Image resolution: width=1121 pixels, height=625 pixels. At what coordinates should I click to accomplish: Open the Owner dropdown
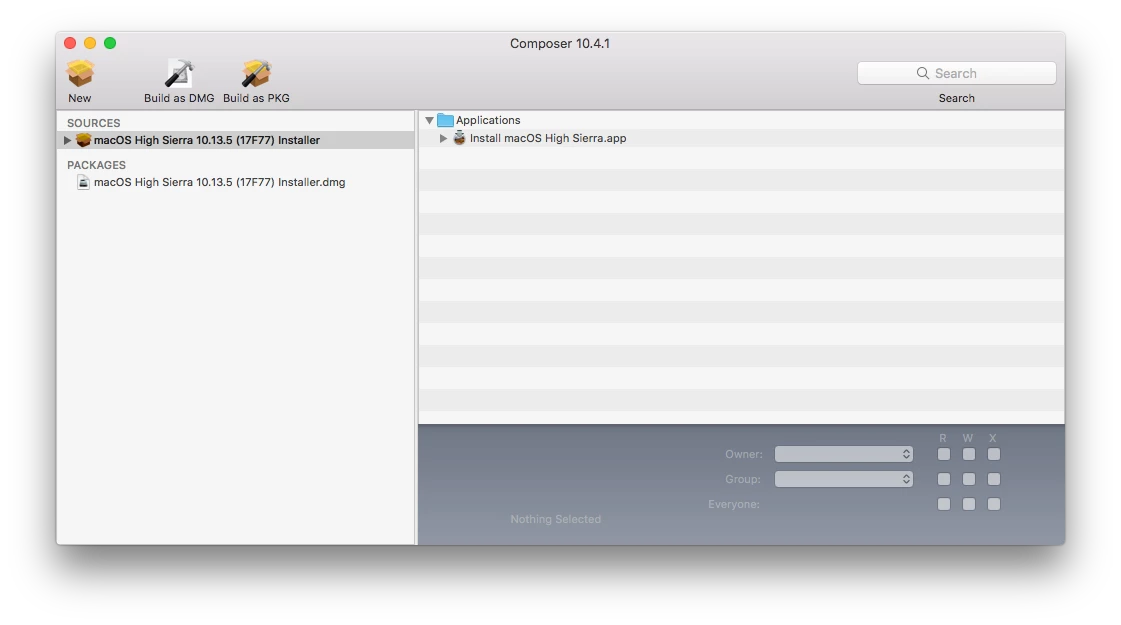(844, 454)
